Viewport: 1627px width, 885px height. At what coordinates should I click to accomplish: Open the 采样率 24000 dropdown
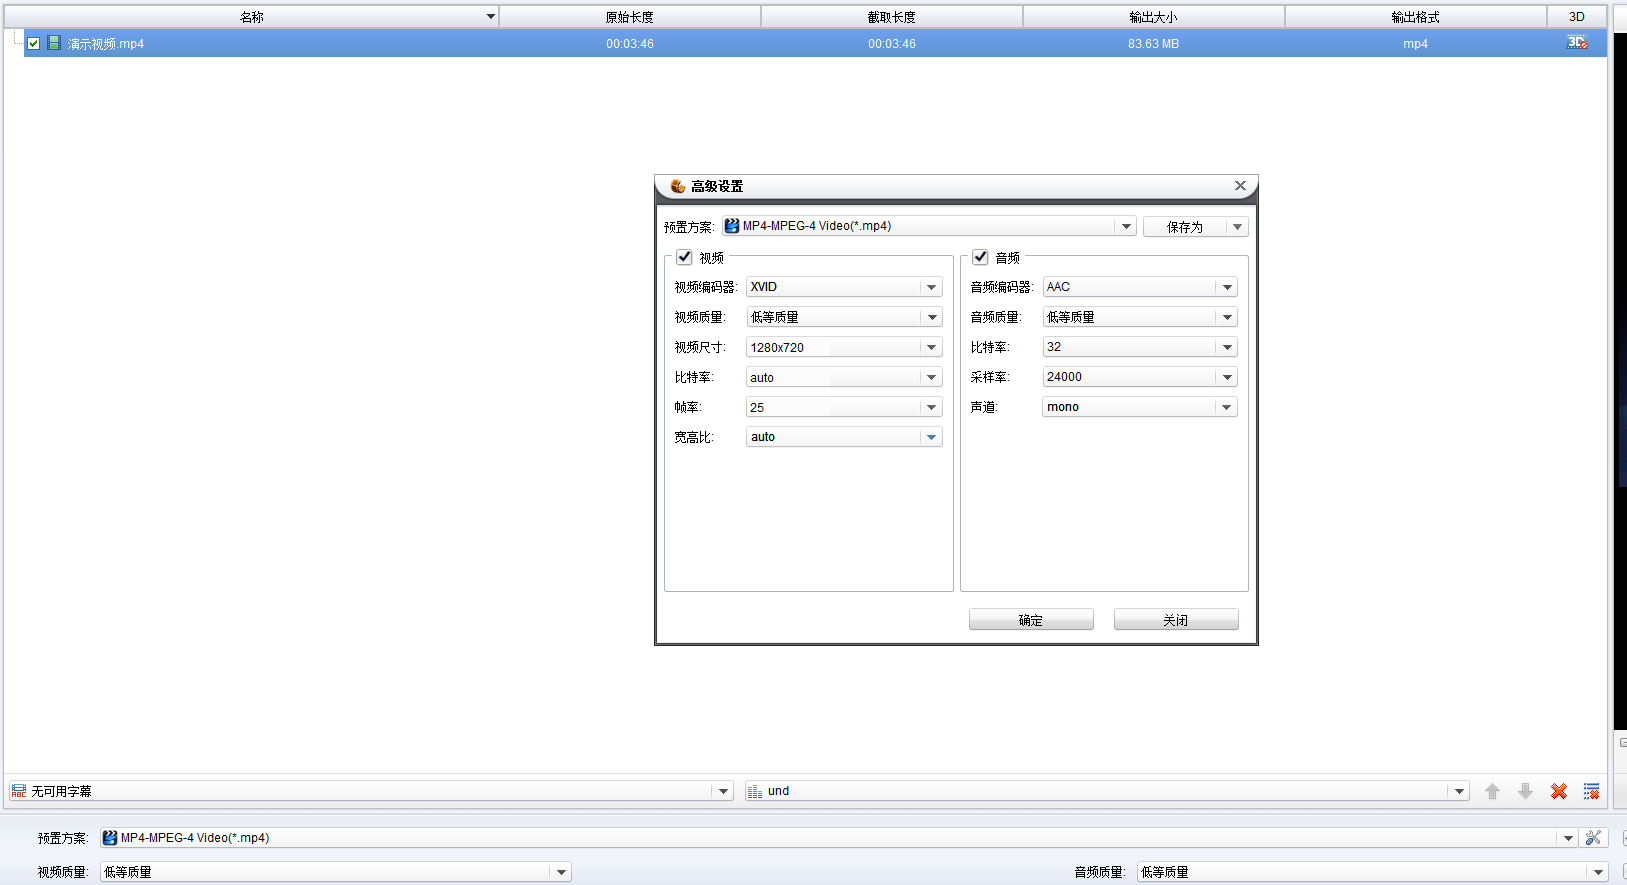(1227, 377)
